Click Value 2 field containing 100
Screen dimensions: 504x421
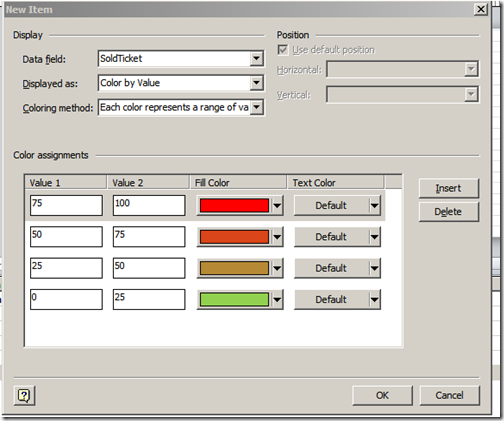(149, 206)
